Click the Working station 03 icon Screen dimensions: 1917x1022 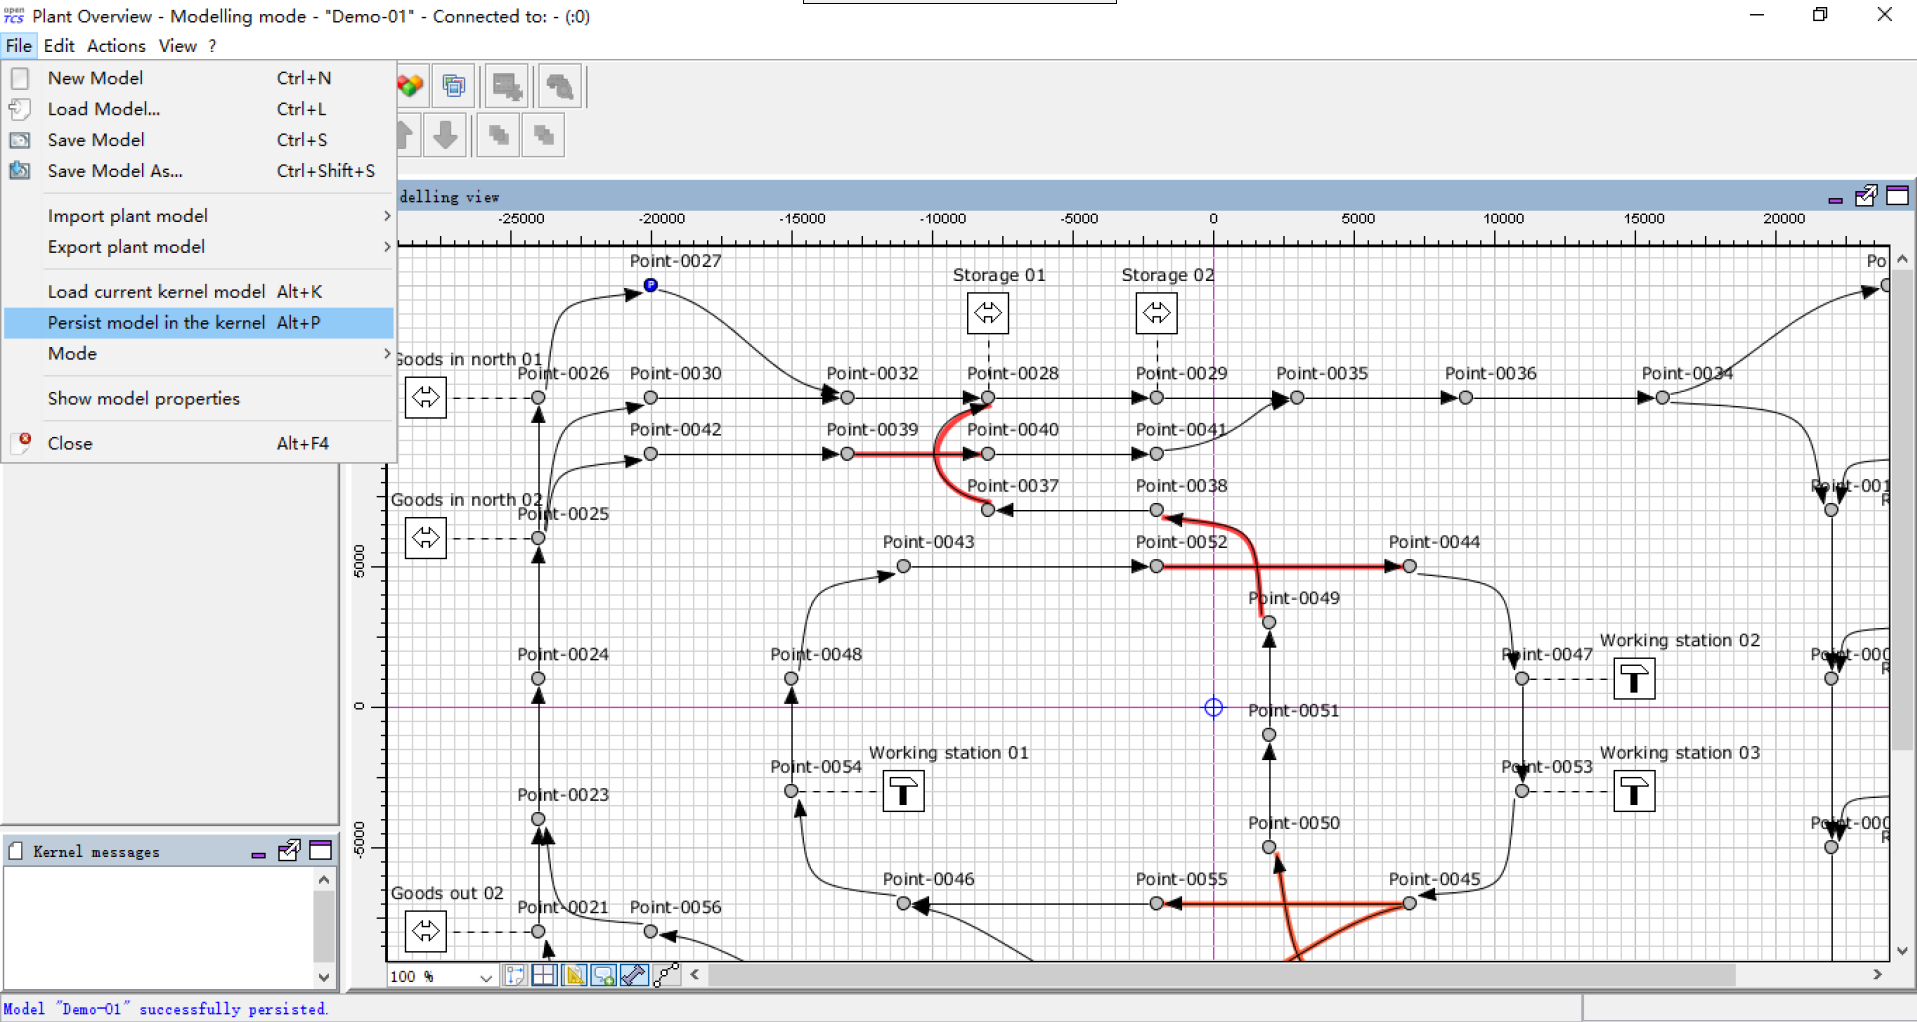[1635, 791]
